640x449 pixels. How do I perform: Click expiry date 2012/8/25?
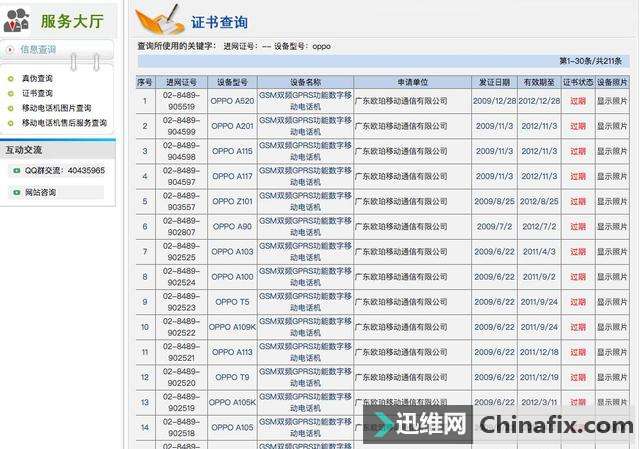(539, 201)
